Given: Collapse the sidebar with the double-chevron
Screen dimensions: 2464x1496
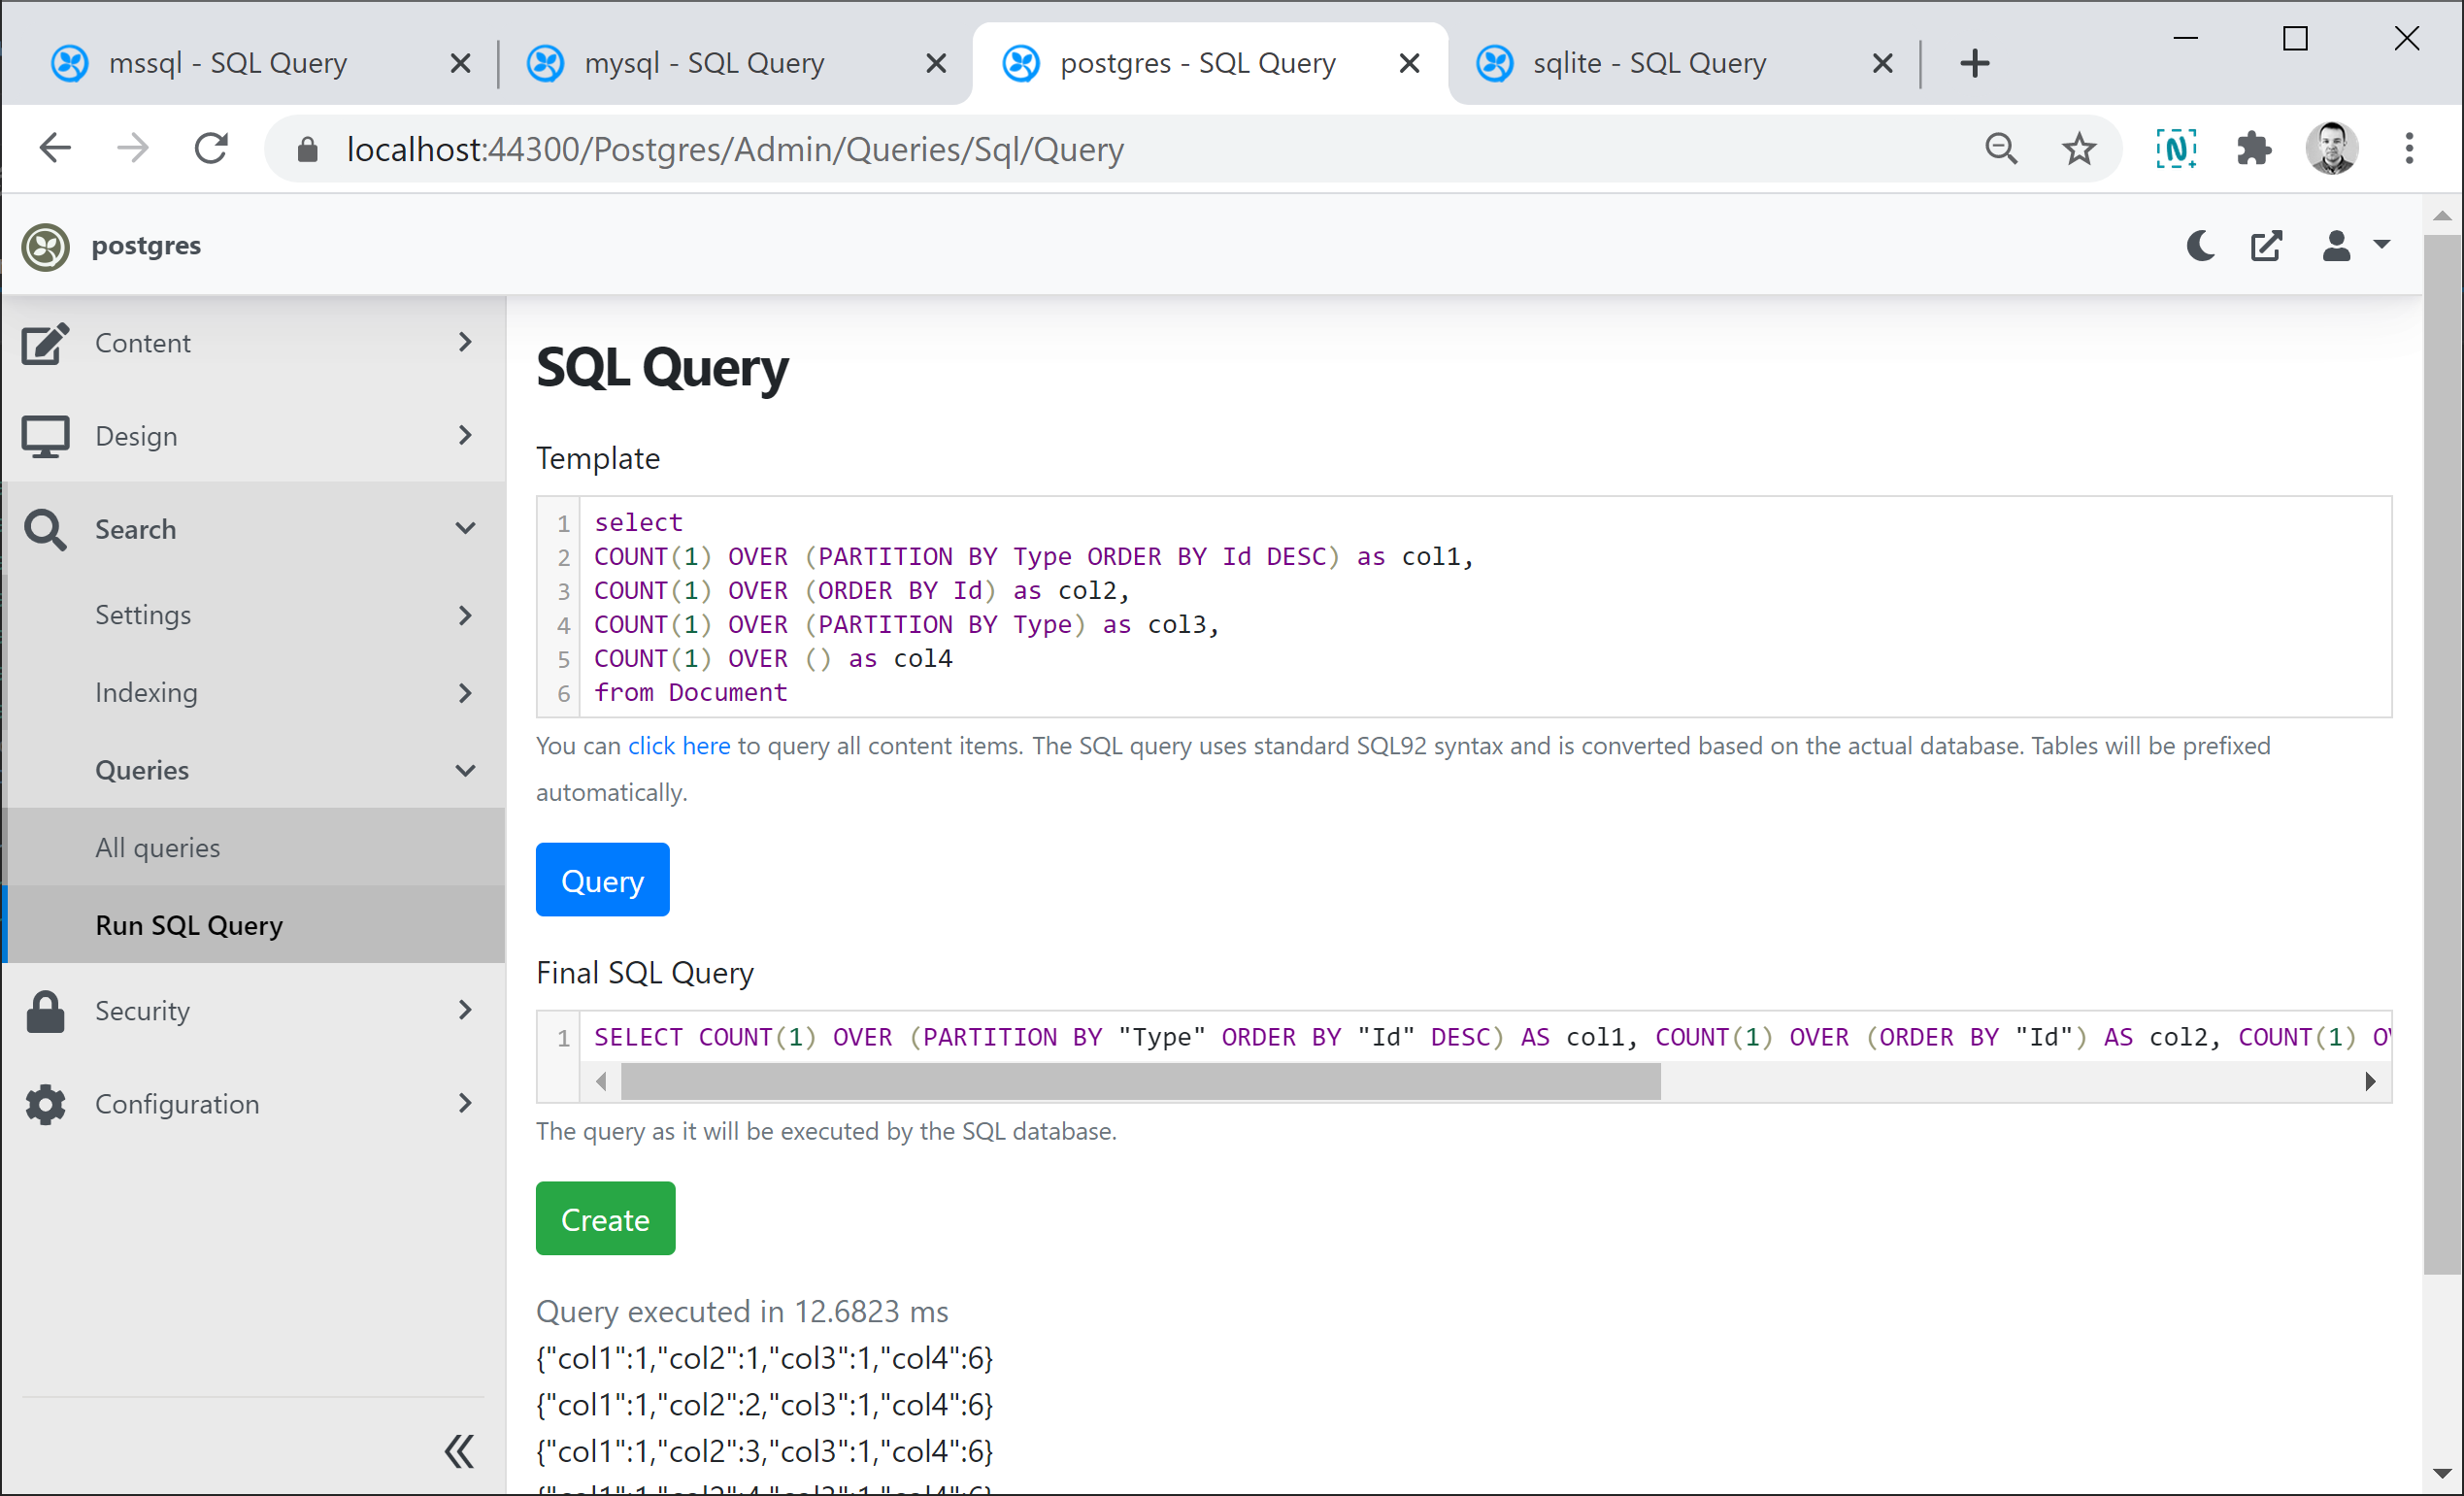Looking at the screenshot, I should click(459, 1450).
